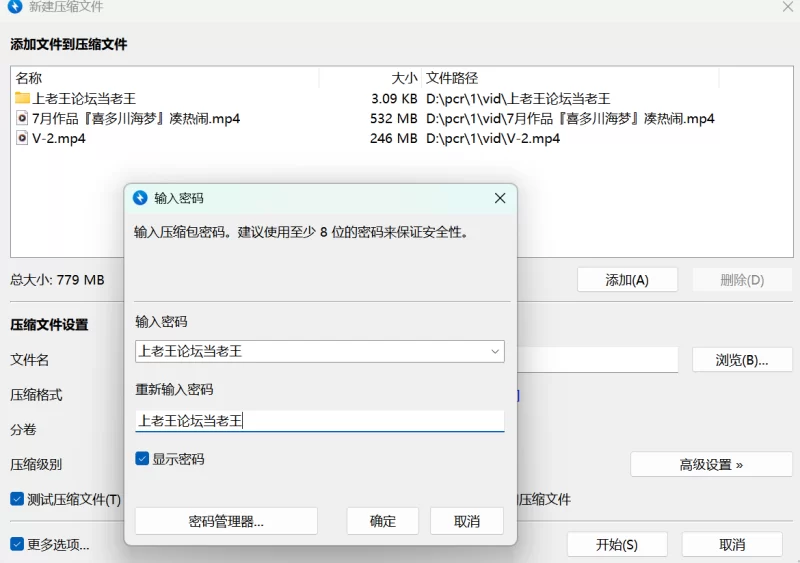Image resolution: width=800 pixels, height=563 pixels.
Task: Click the app icon in 输入密码 dialog title
Action: [140, 198]
